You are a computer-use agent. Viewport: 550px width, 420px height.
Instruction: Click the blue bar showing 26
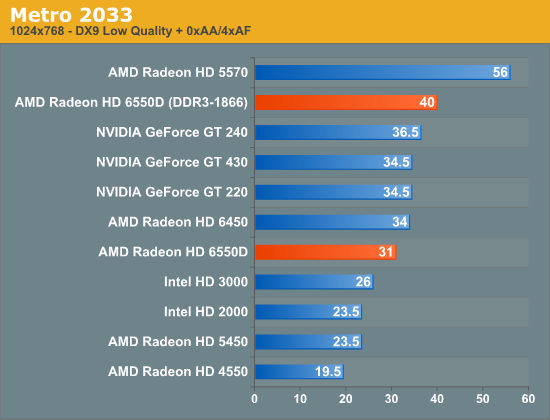tap(314, 282)
